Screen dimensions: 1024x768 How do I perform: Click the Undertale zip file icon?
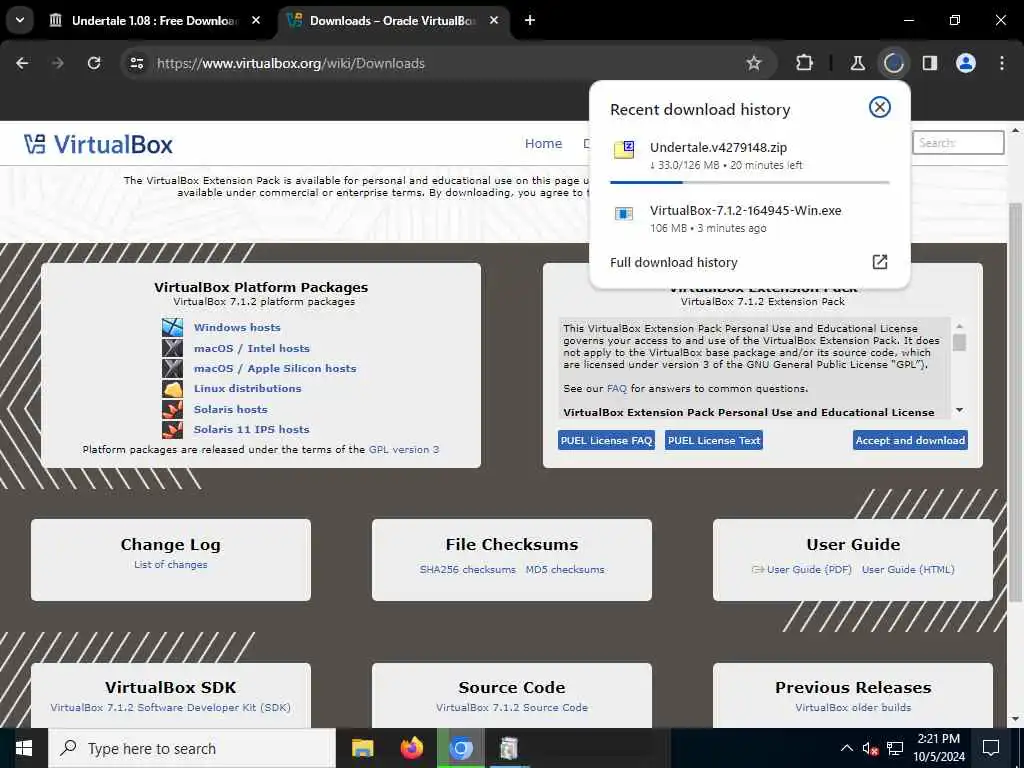pos(624,150)
